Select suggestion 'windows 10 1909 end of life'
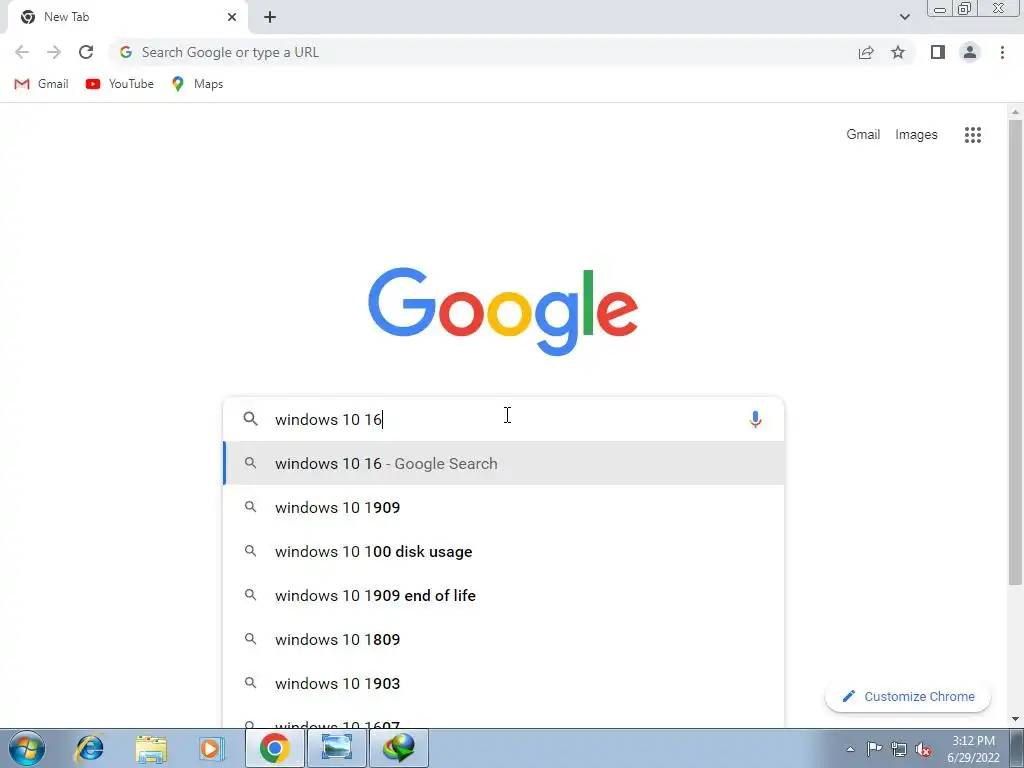The width and height of the screenshot is (1024, 768). click(x=503, y=595)
